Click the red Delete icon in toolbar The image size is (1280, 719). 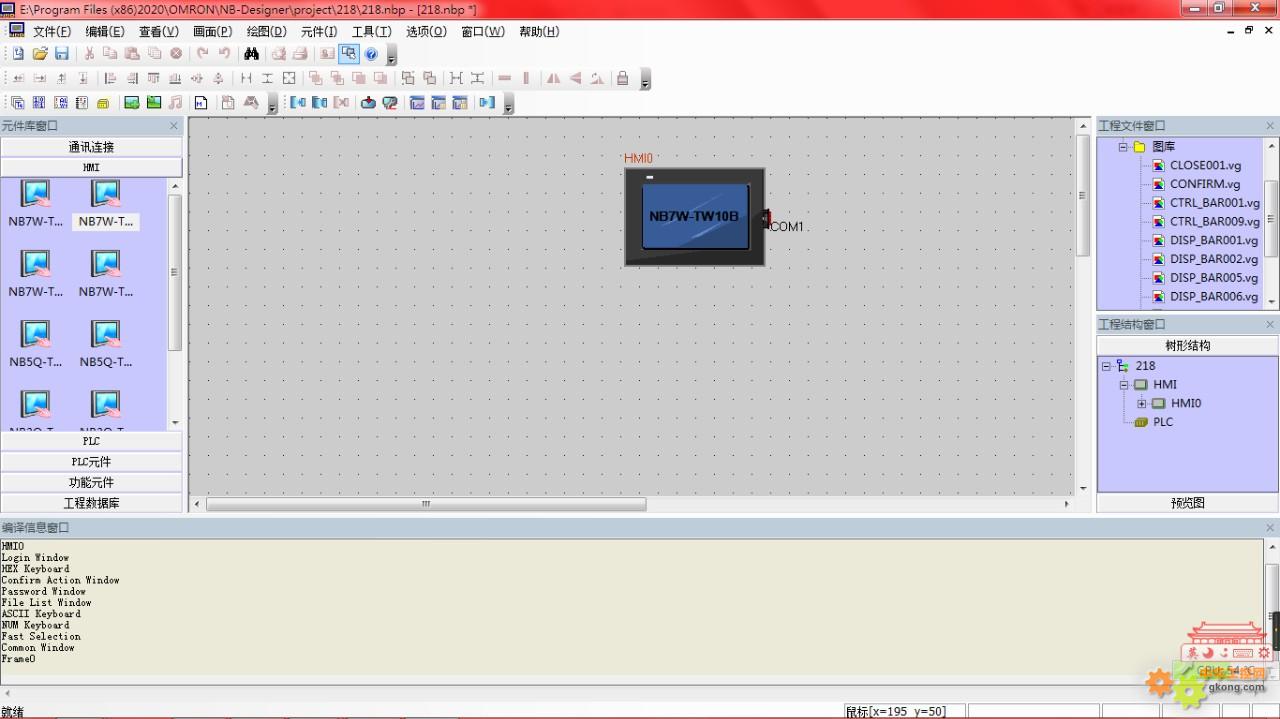point(176,54)
